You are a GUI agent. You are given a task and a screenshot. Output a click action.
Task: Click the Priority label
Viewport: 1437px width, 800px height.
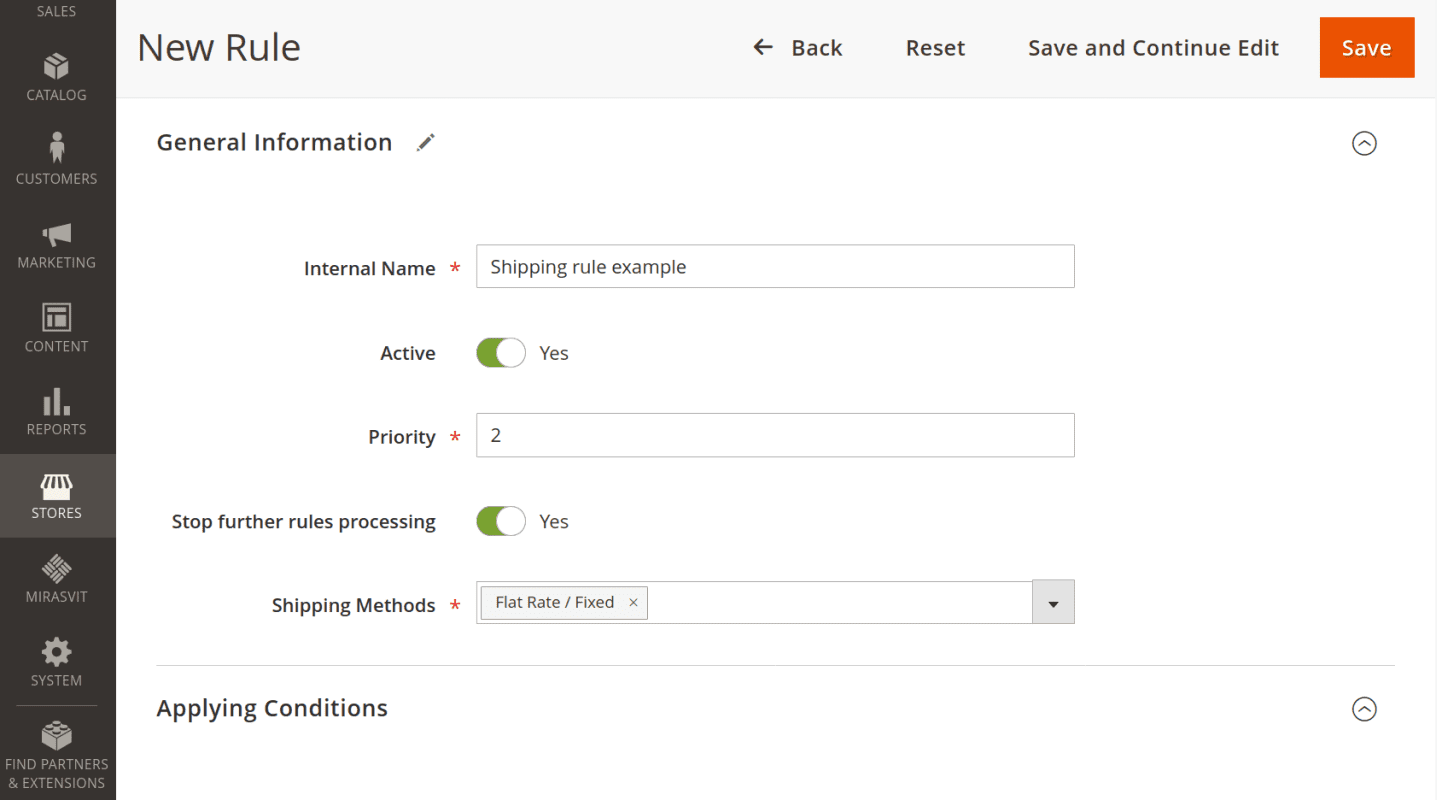pos(402,437)
